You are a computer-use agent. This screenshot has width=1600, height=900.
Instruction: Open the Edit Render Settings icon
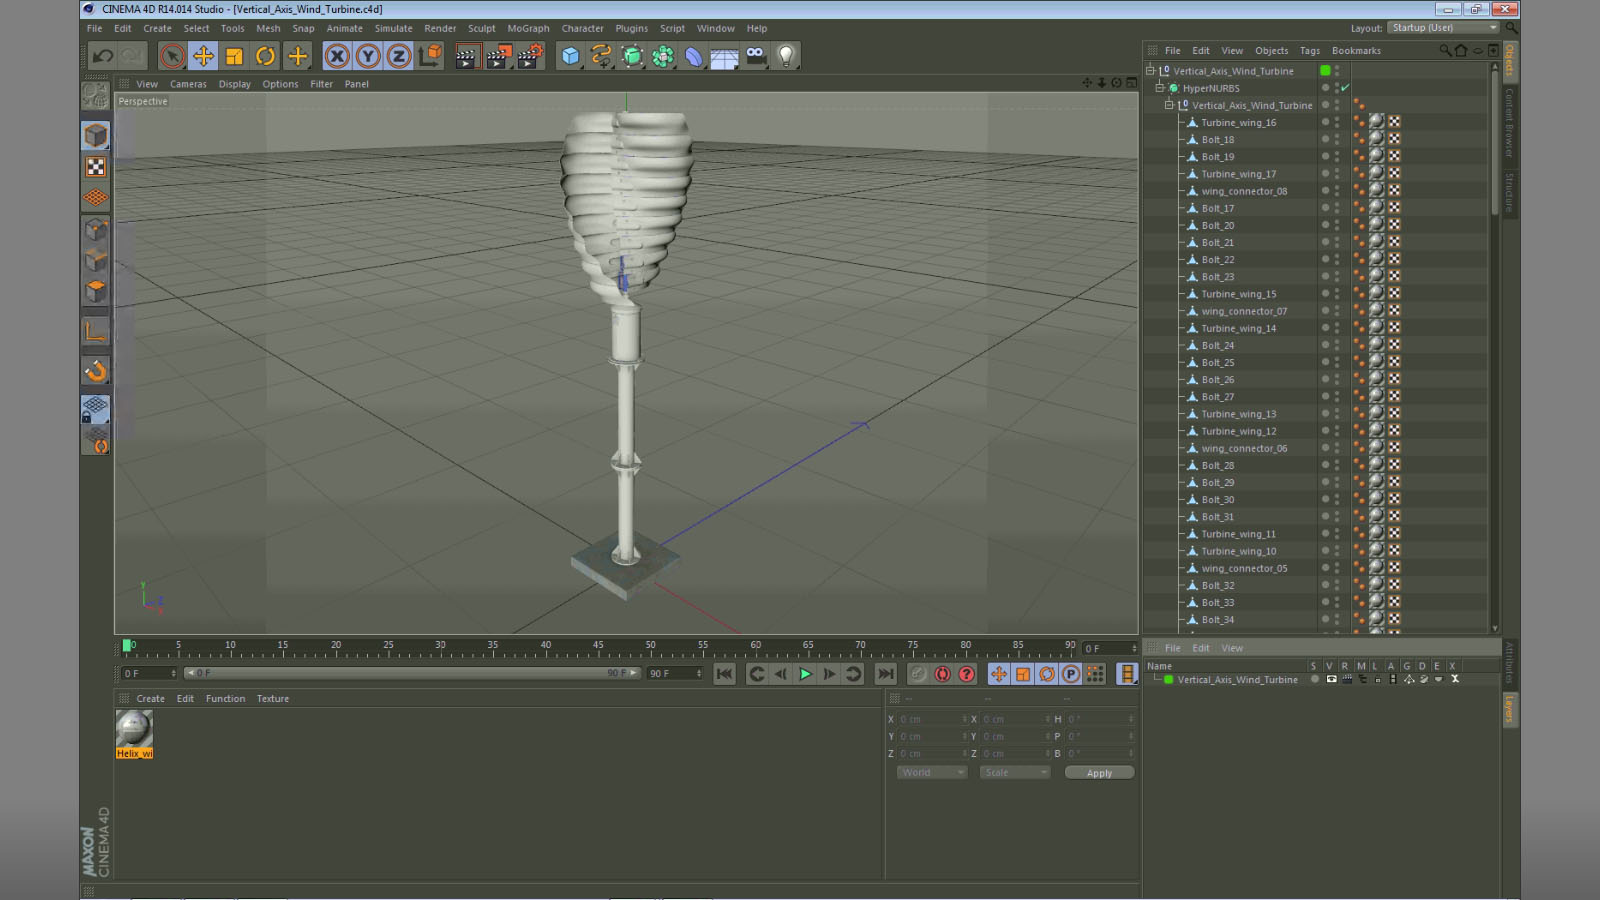530,56
